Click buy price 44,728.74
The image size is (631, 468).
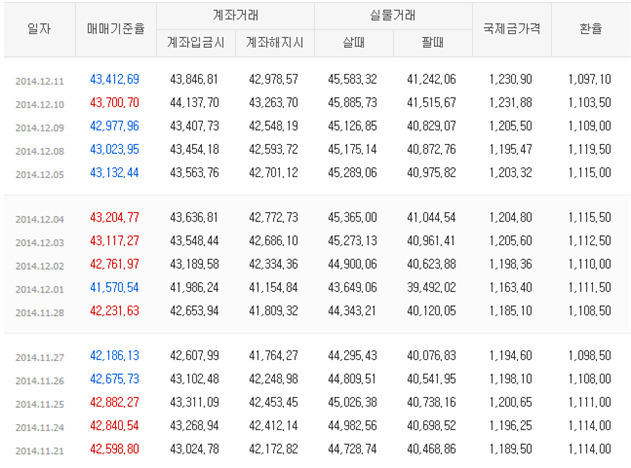coord(353,449)
